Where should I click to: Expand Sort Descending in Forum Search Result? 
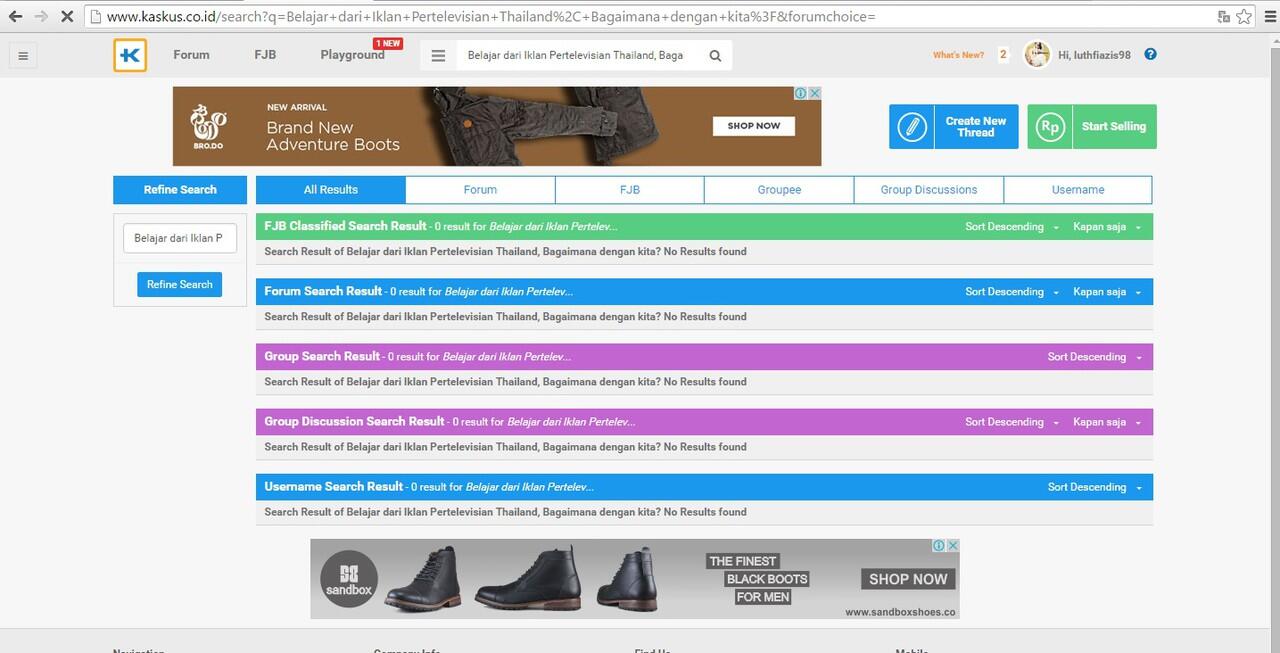pos(1011,292)
